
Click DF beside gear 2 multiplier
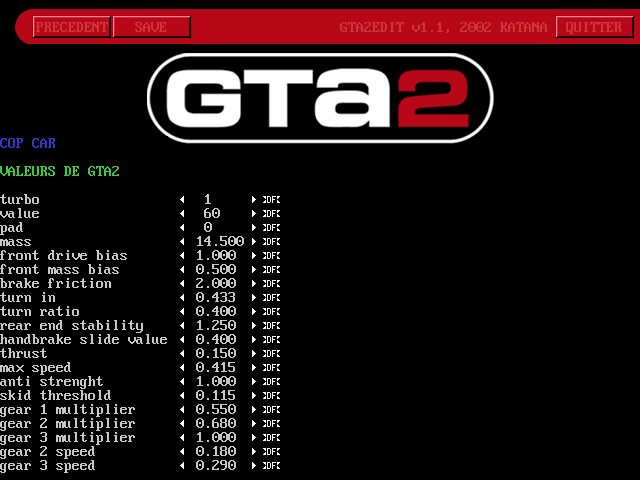click(x=271, y=423)
